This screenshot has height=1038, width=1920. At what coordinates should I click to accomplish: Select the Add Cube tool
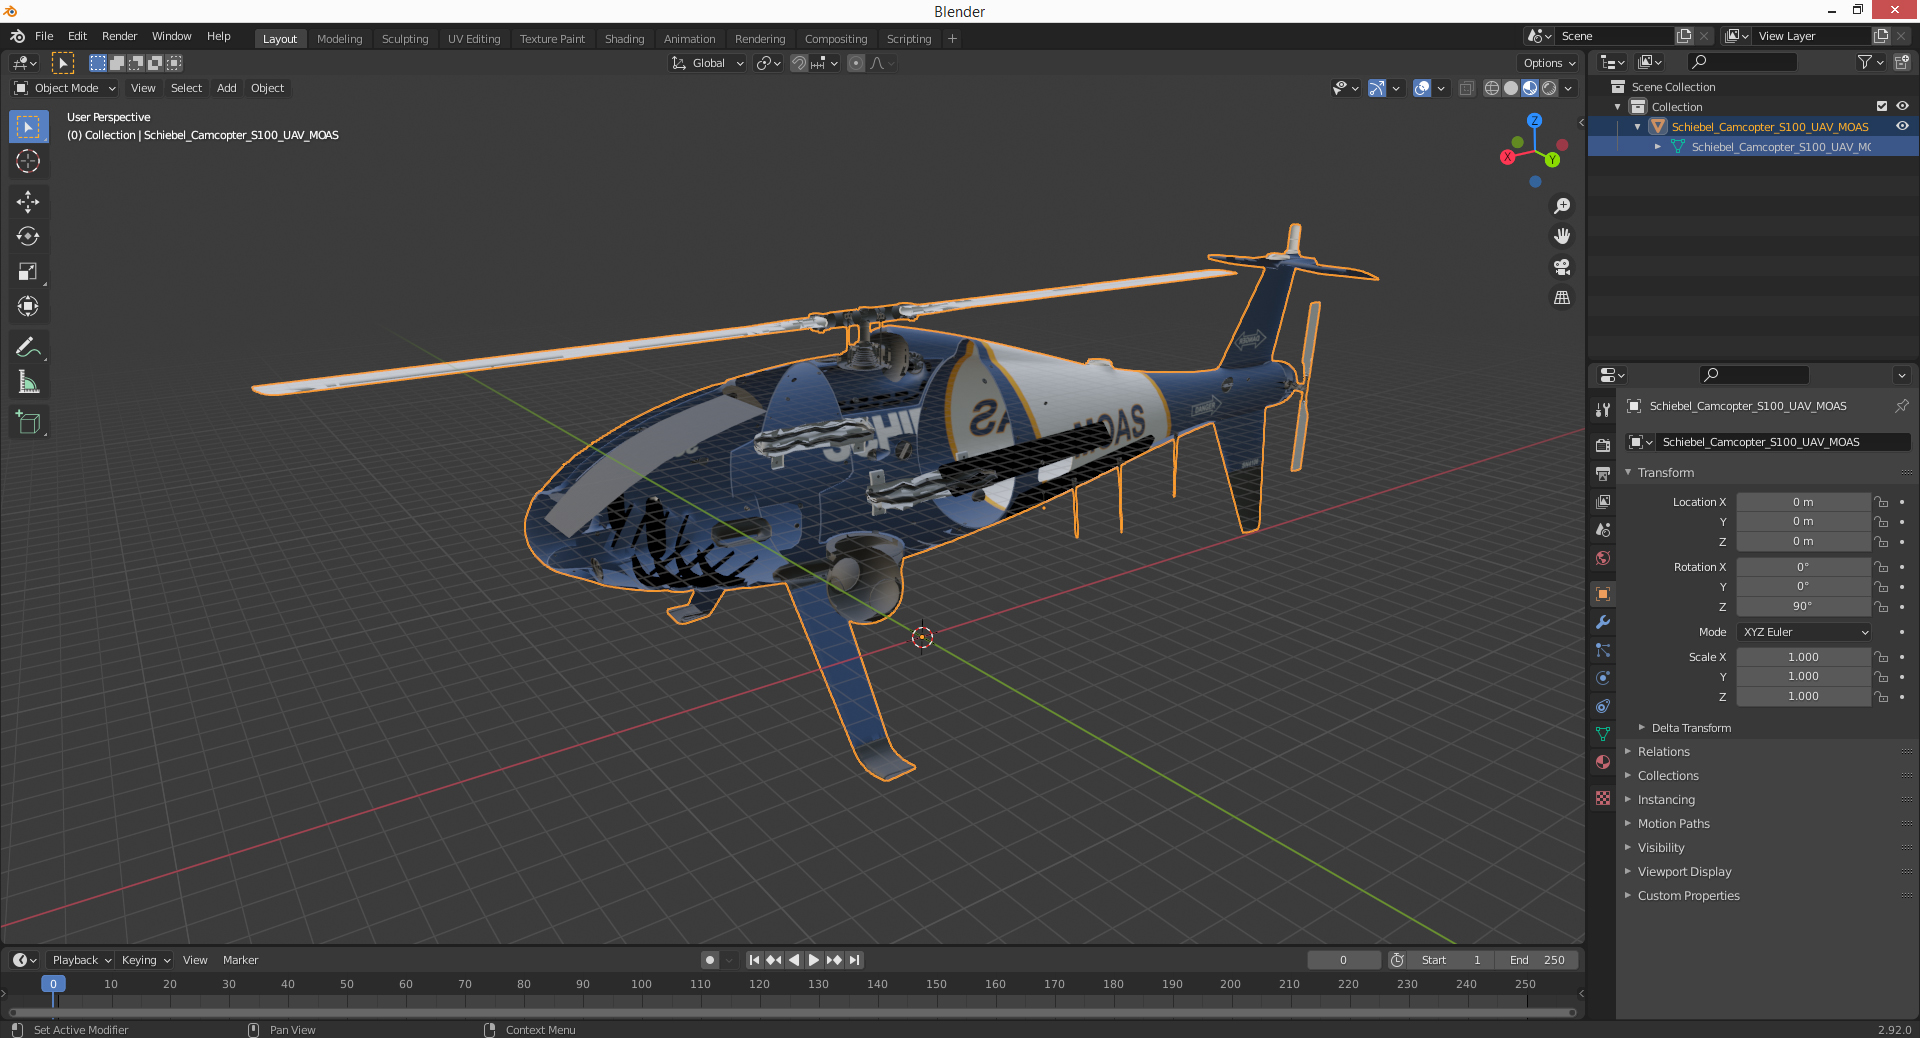coord(28,422)
